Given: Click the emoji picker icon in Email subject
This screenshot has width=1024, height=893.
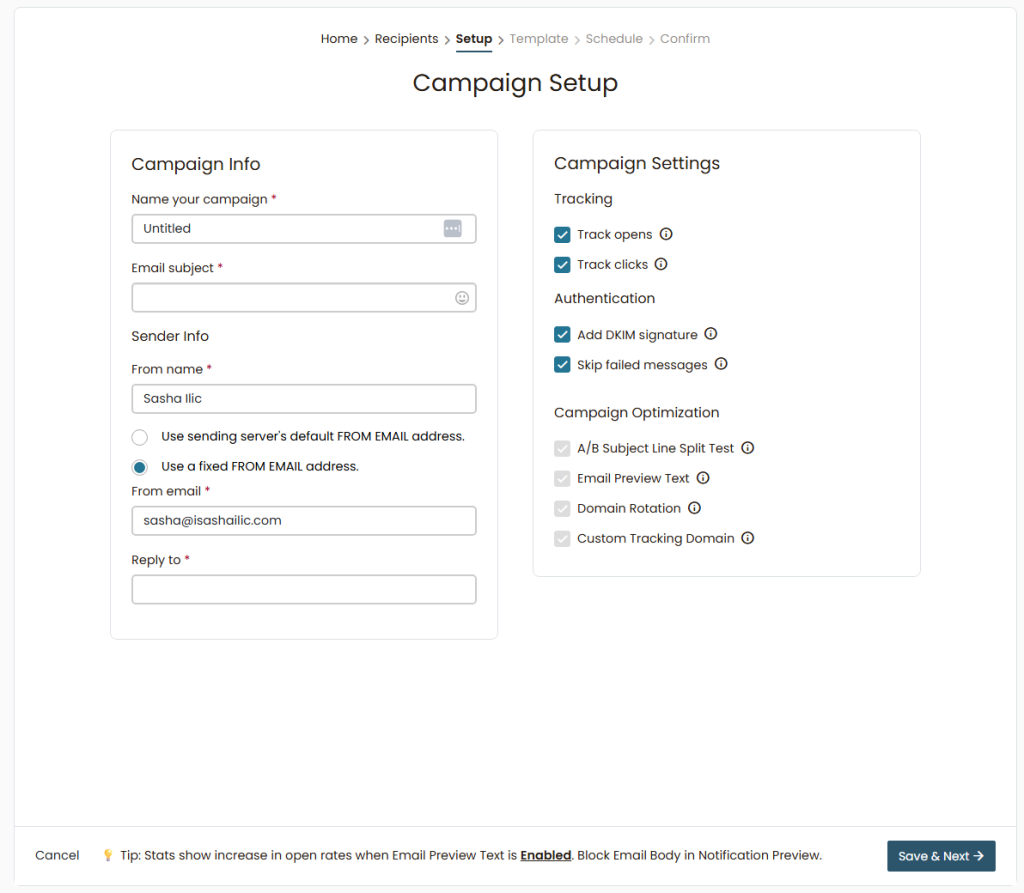Looking at the screenshot, I should 462,298.
